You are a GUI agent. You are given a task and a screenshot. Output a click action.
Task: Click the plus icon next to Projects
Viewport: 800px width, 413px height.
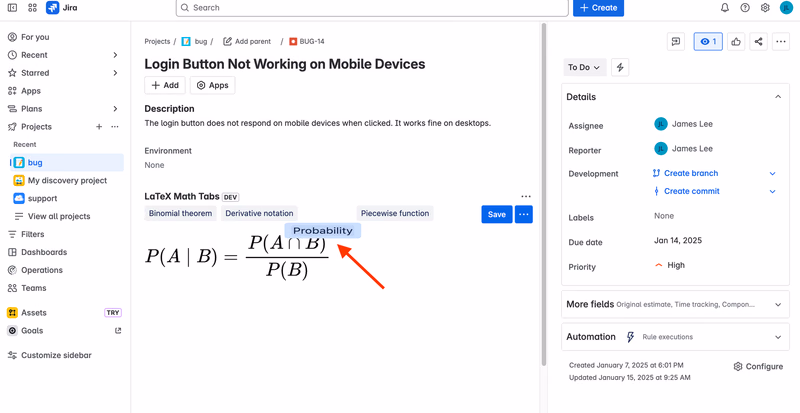[x=99, y=127]
